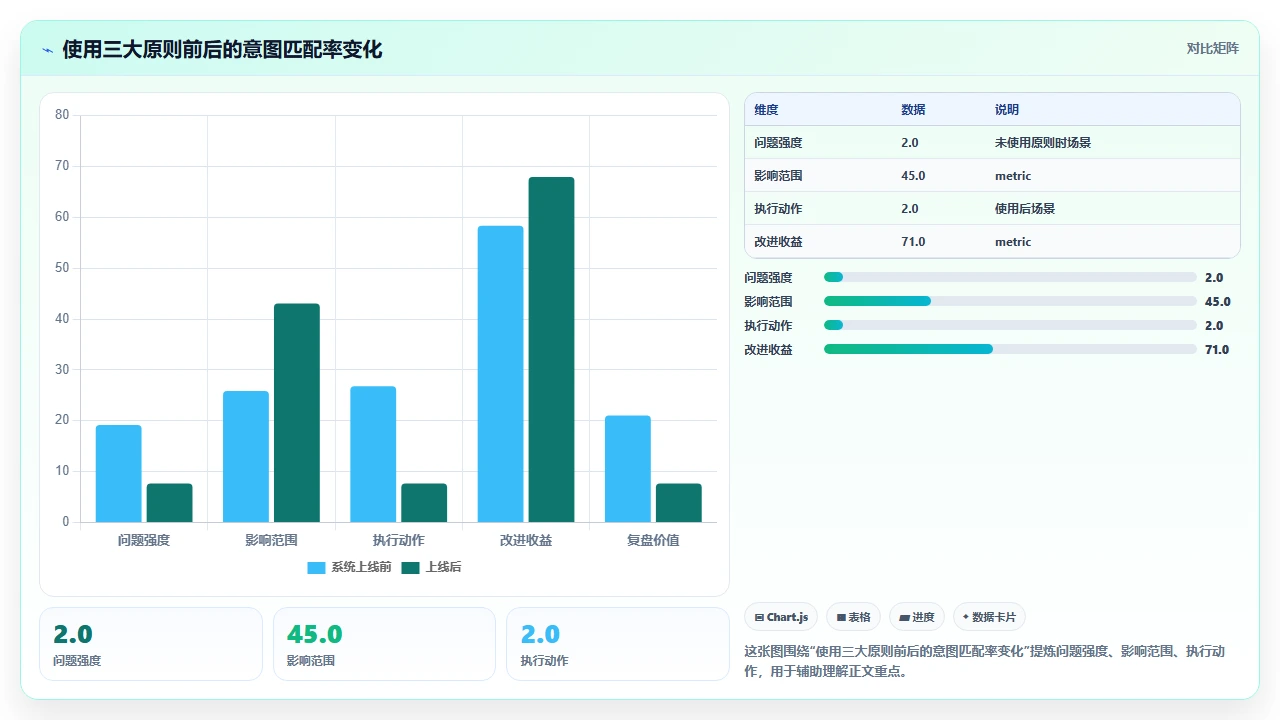
Task: Click the 改进收益 progress bar
Action: 1010,349
